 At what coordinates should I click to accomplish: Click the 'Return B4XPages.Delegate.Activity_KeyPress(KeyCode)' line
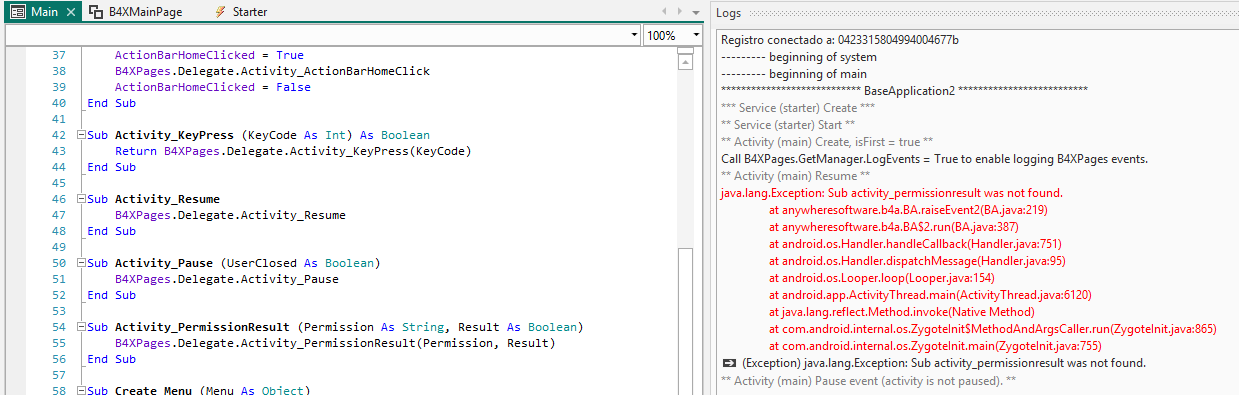(292, 151)
